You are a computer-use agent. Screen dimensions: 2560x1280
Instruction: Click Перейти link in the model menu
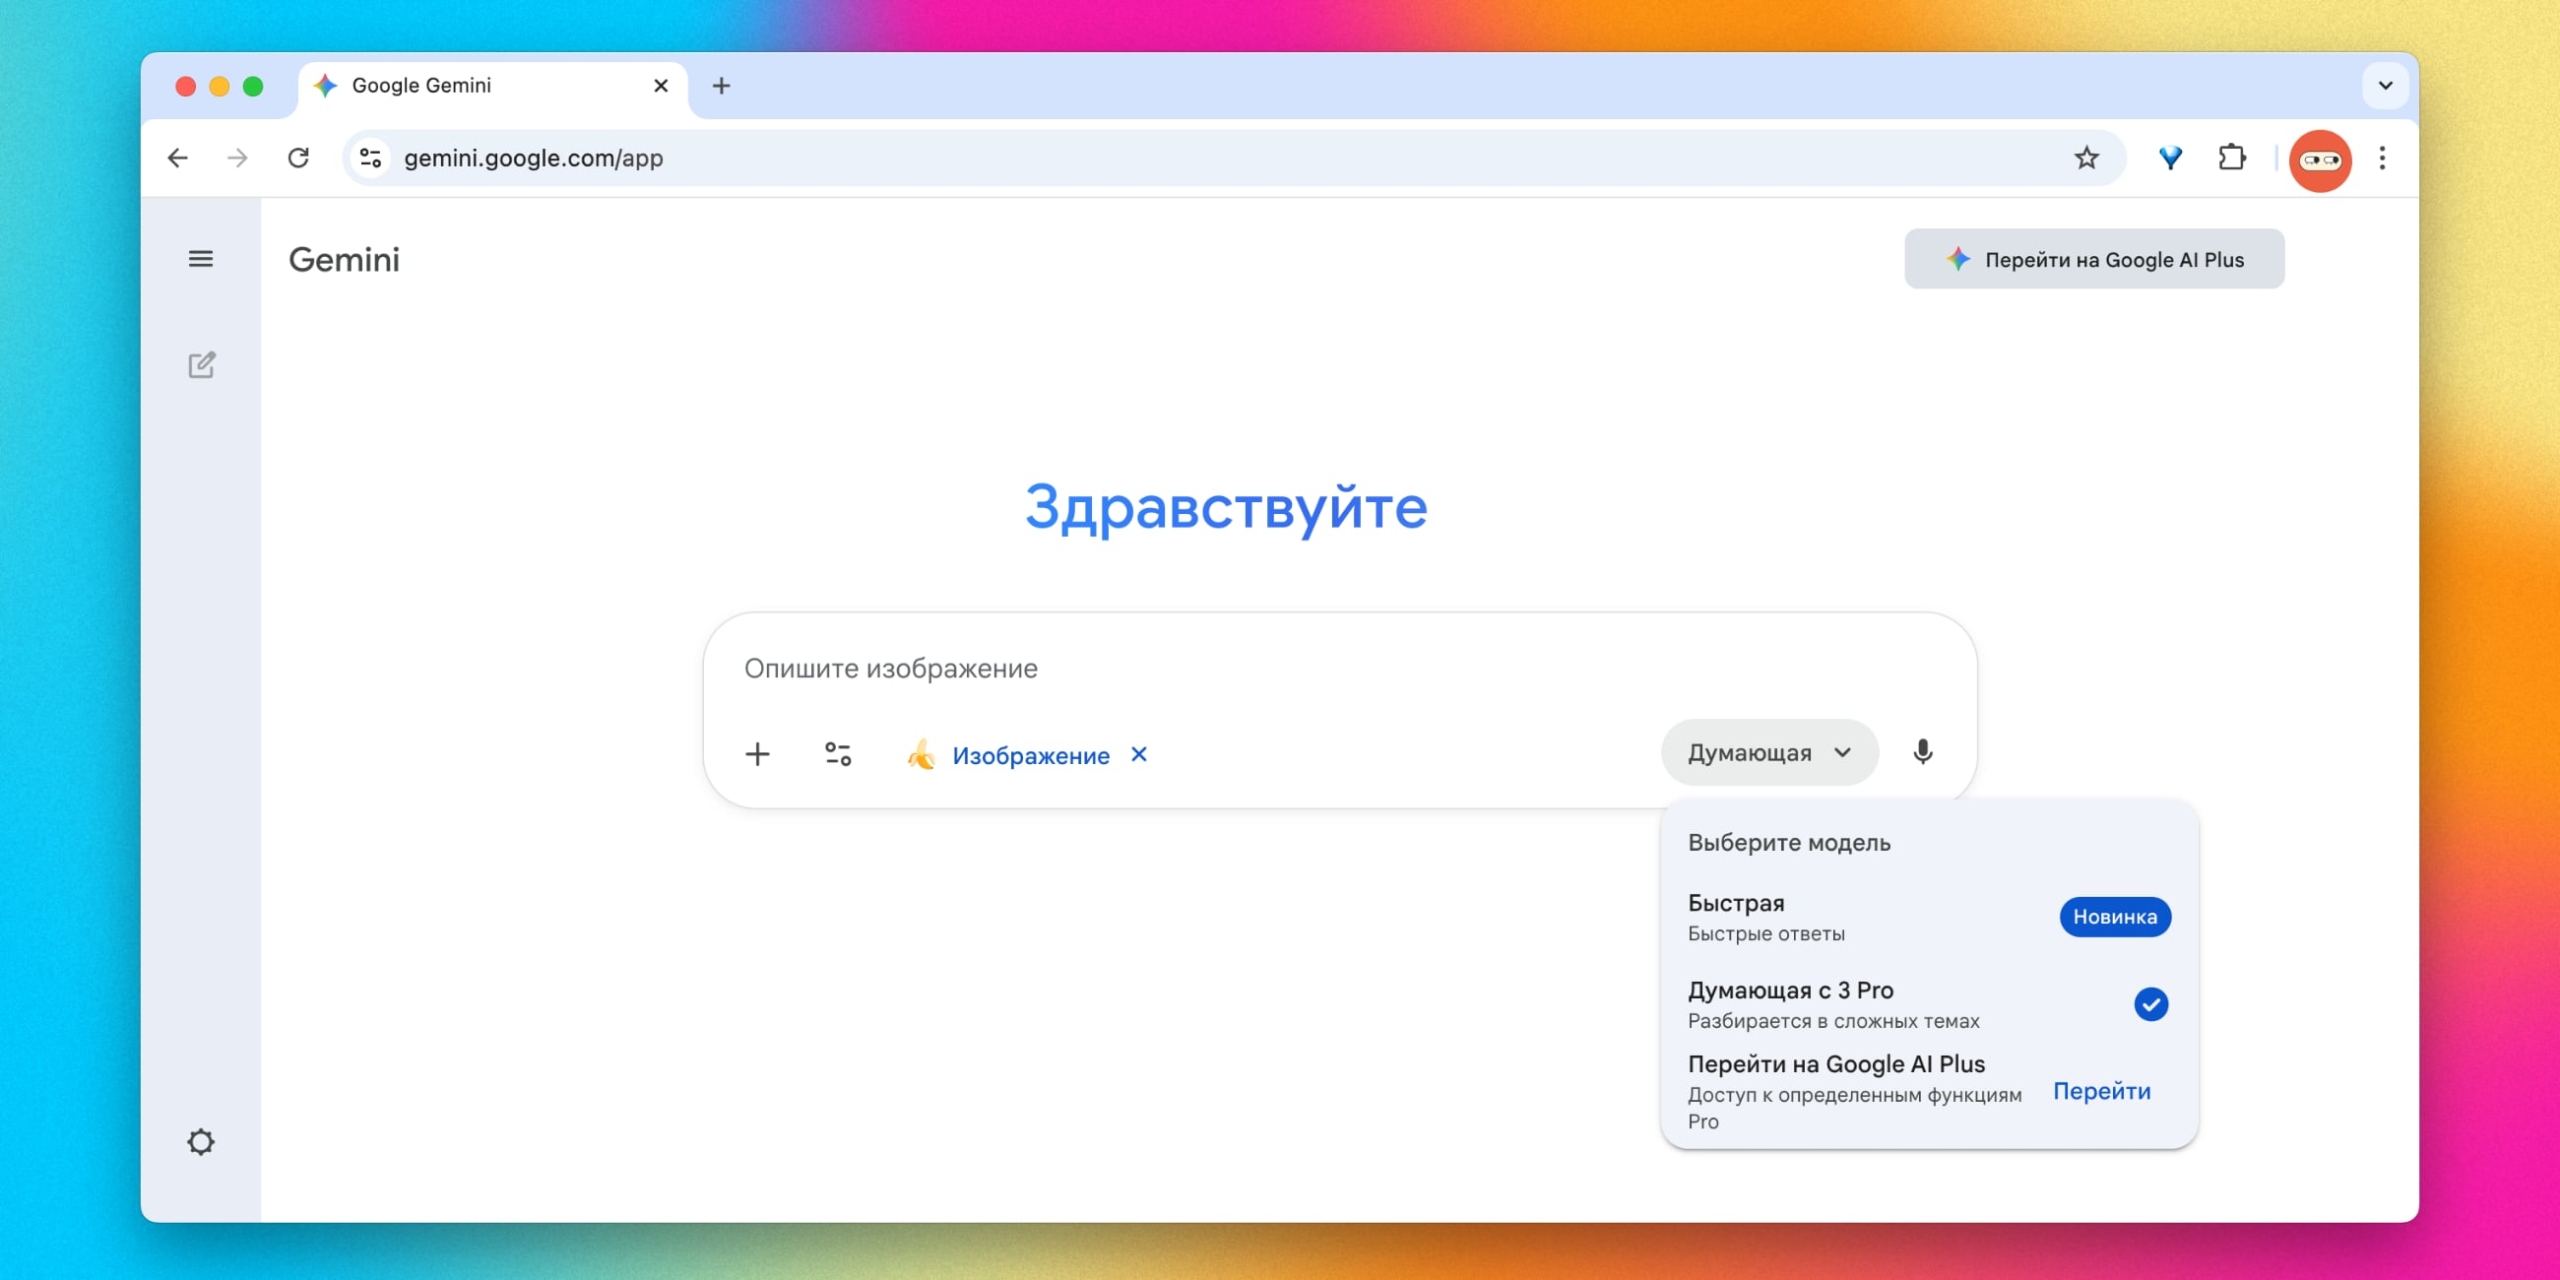click(2102, 1091)
